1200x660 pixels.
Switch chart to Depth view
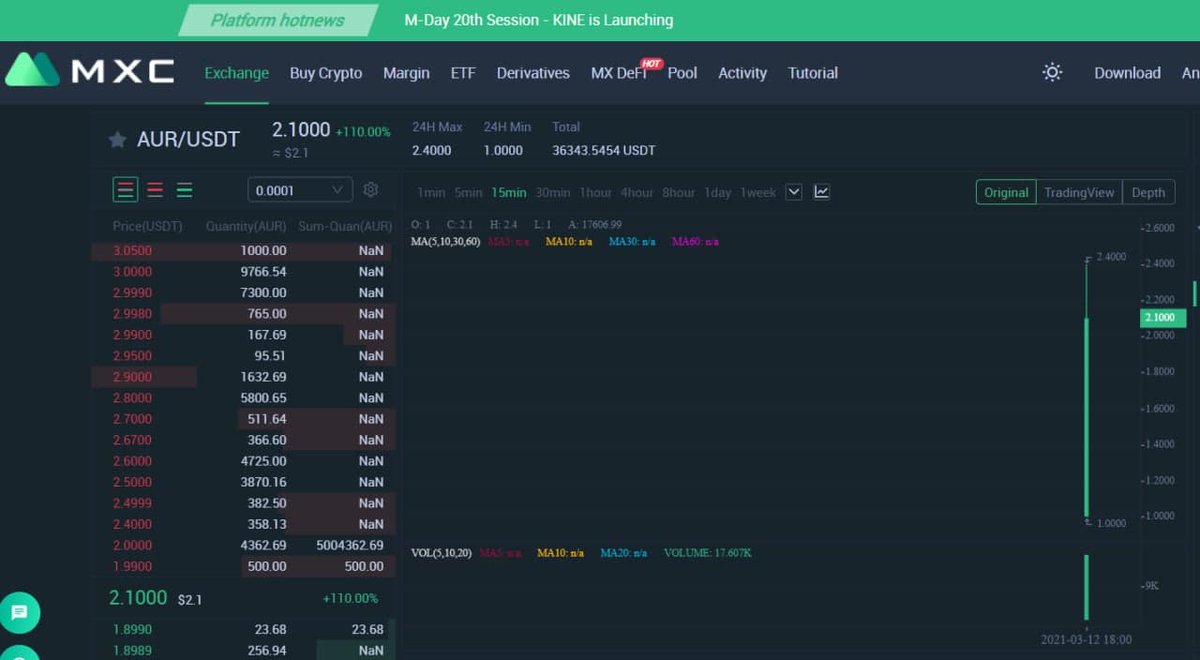1148,192
